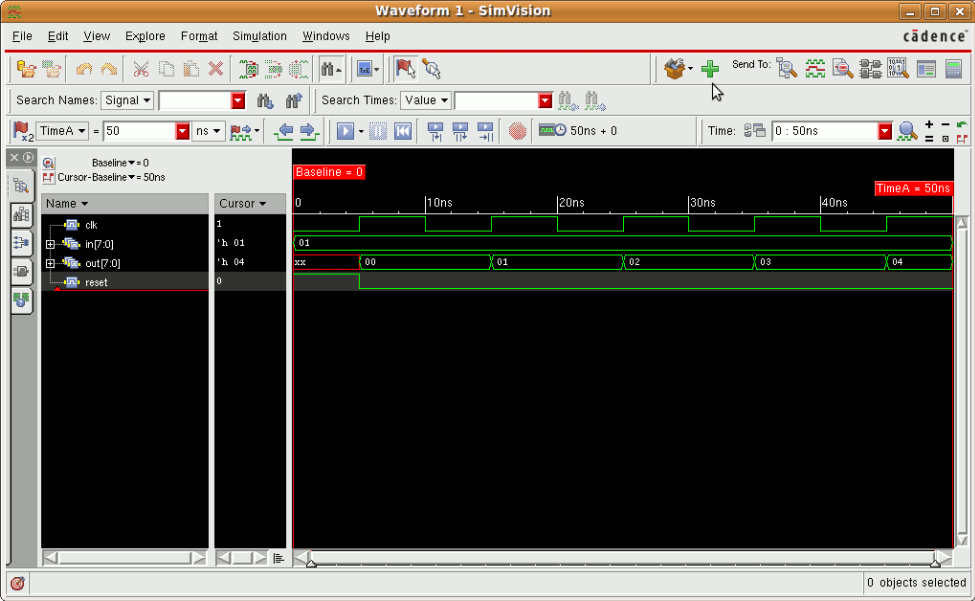Select the reset signal row
The height and width of the screenshot is (601, 975).
tap(124, 282)
